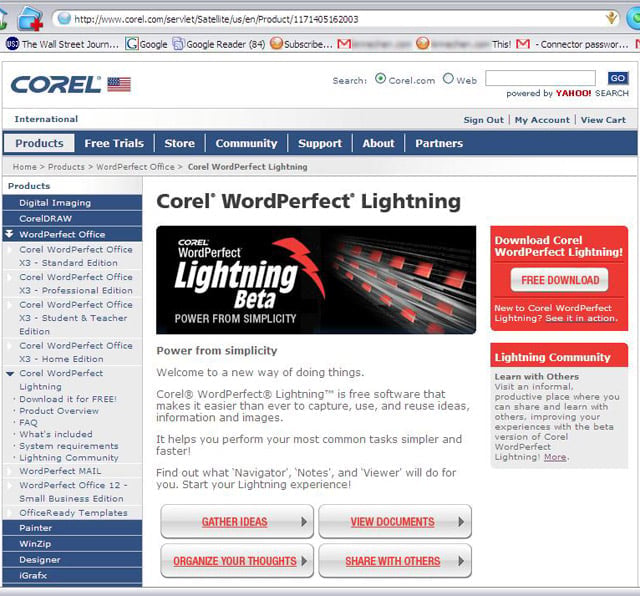Open Product Overview in the sidebar
This screenshot has width=640, height=596.
coord(59,411)
